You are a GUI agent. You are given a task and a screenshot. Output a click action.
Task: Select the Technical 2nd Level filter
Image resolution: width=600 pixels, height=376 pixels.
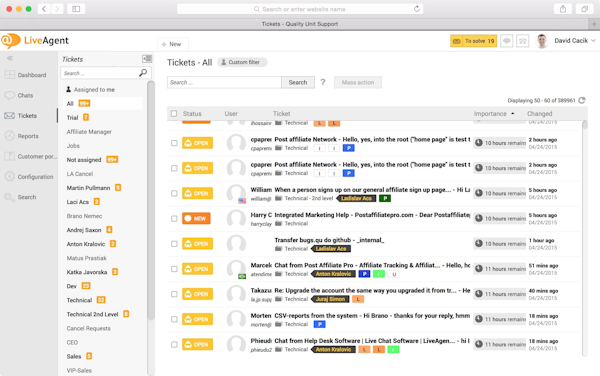click(98, 314)
